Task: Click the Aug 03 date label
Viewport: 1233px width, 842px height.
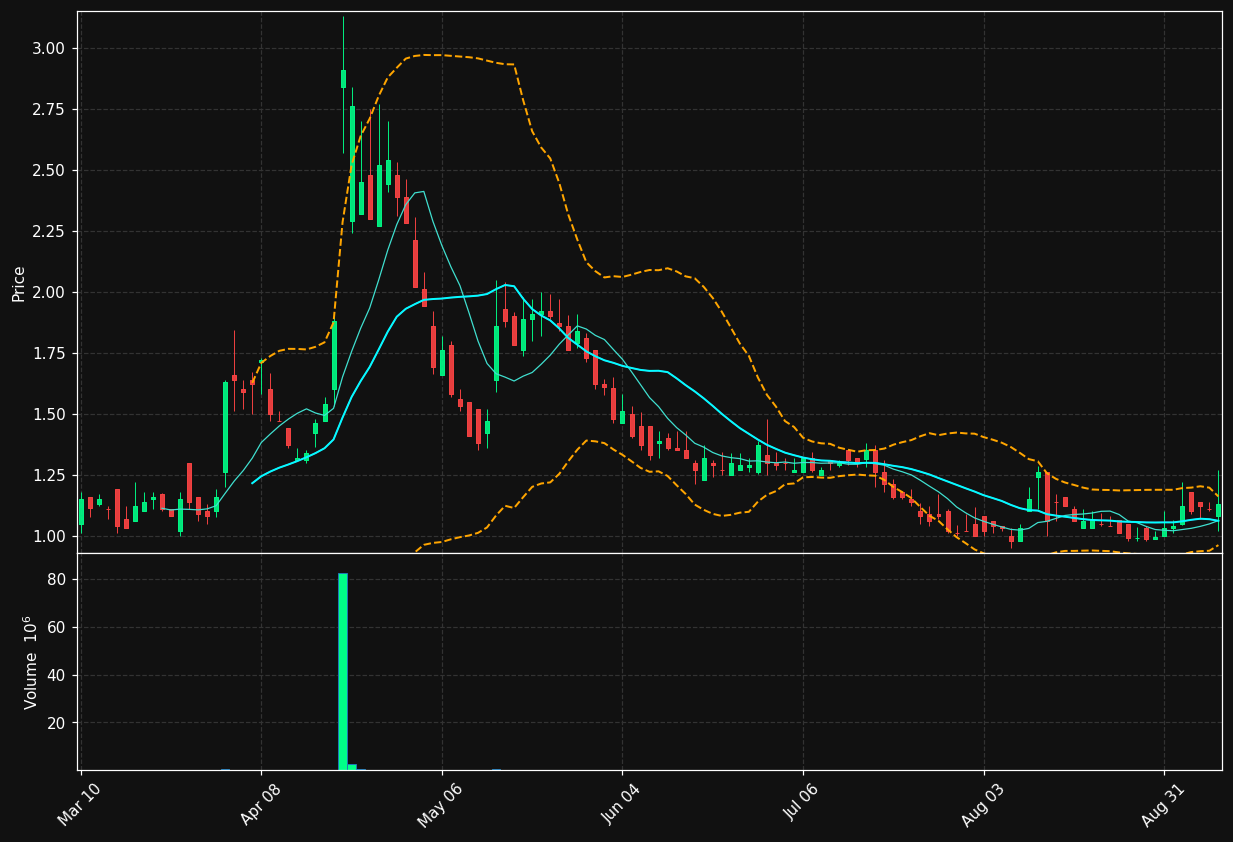Action: point(982,803)
